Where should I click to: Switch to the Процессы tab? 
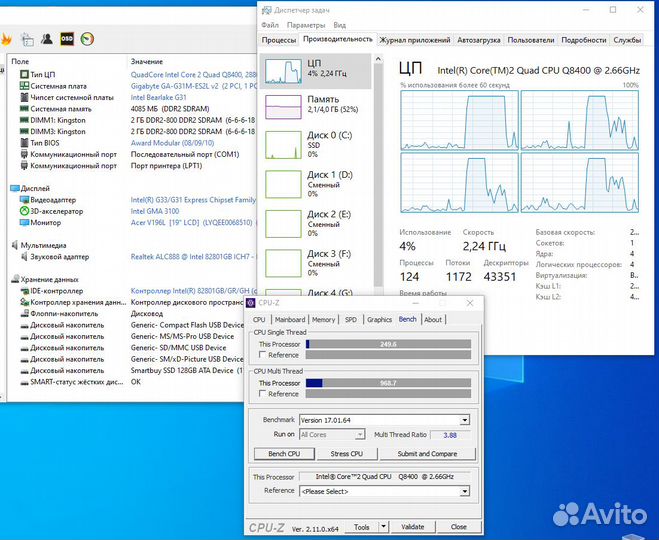[279, 40]
